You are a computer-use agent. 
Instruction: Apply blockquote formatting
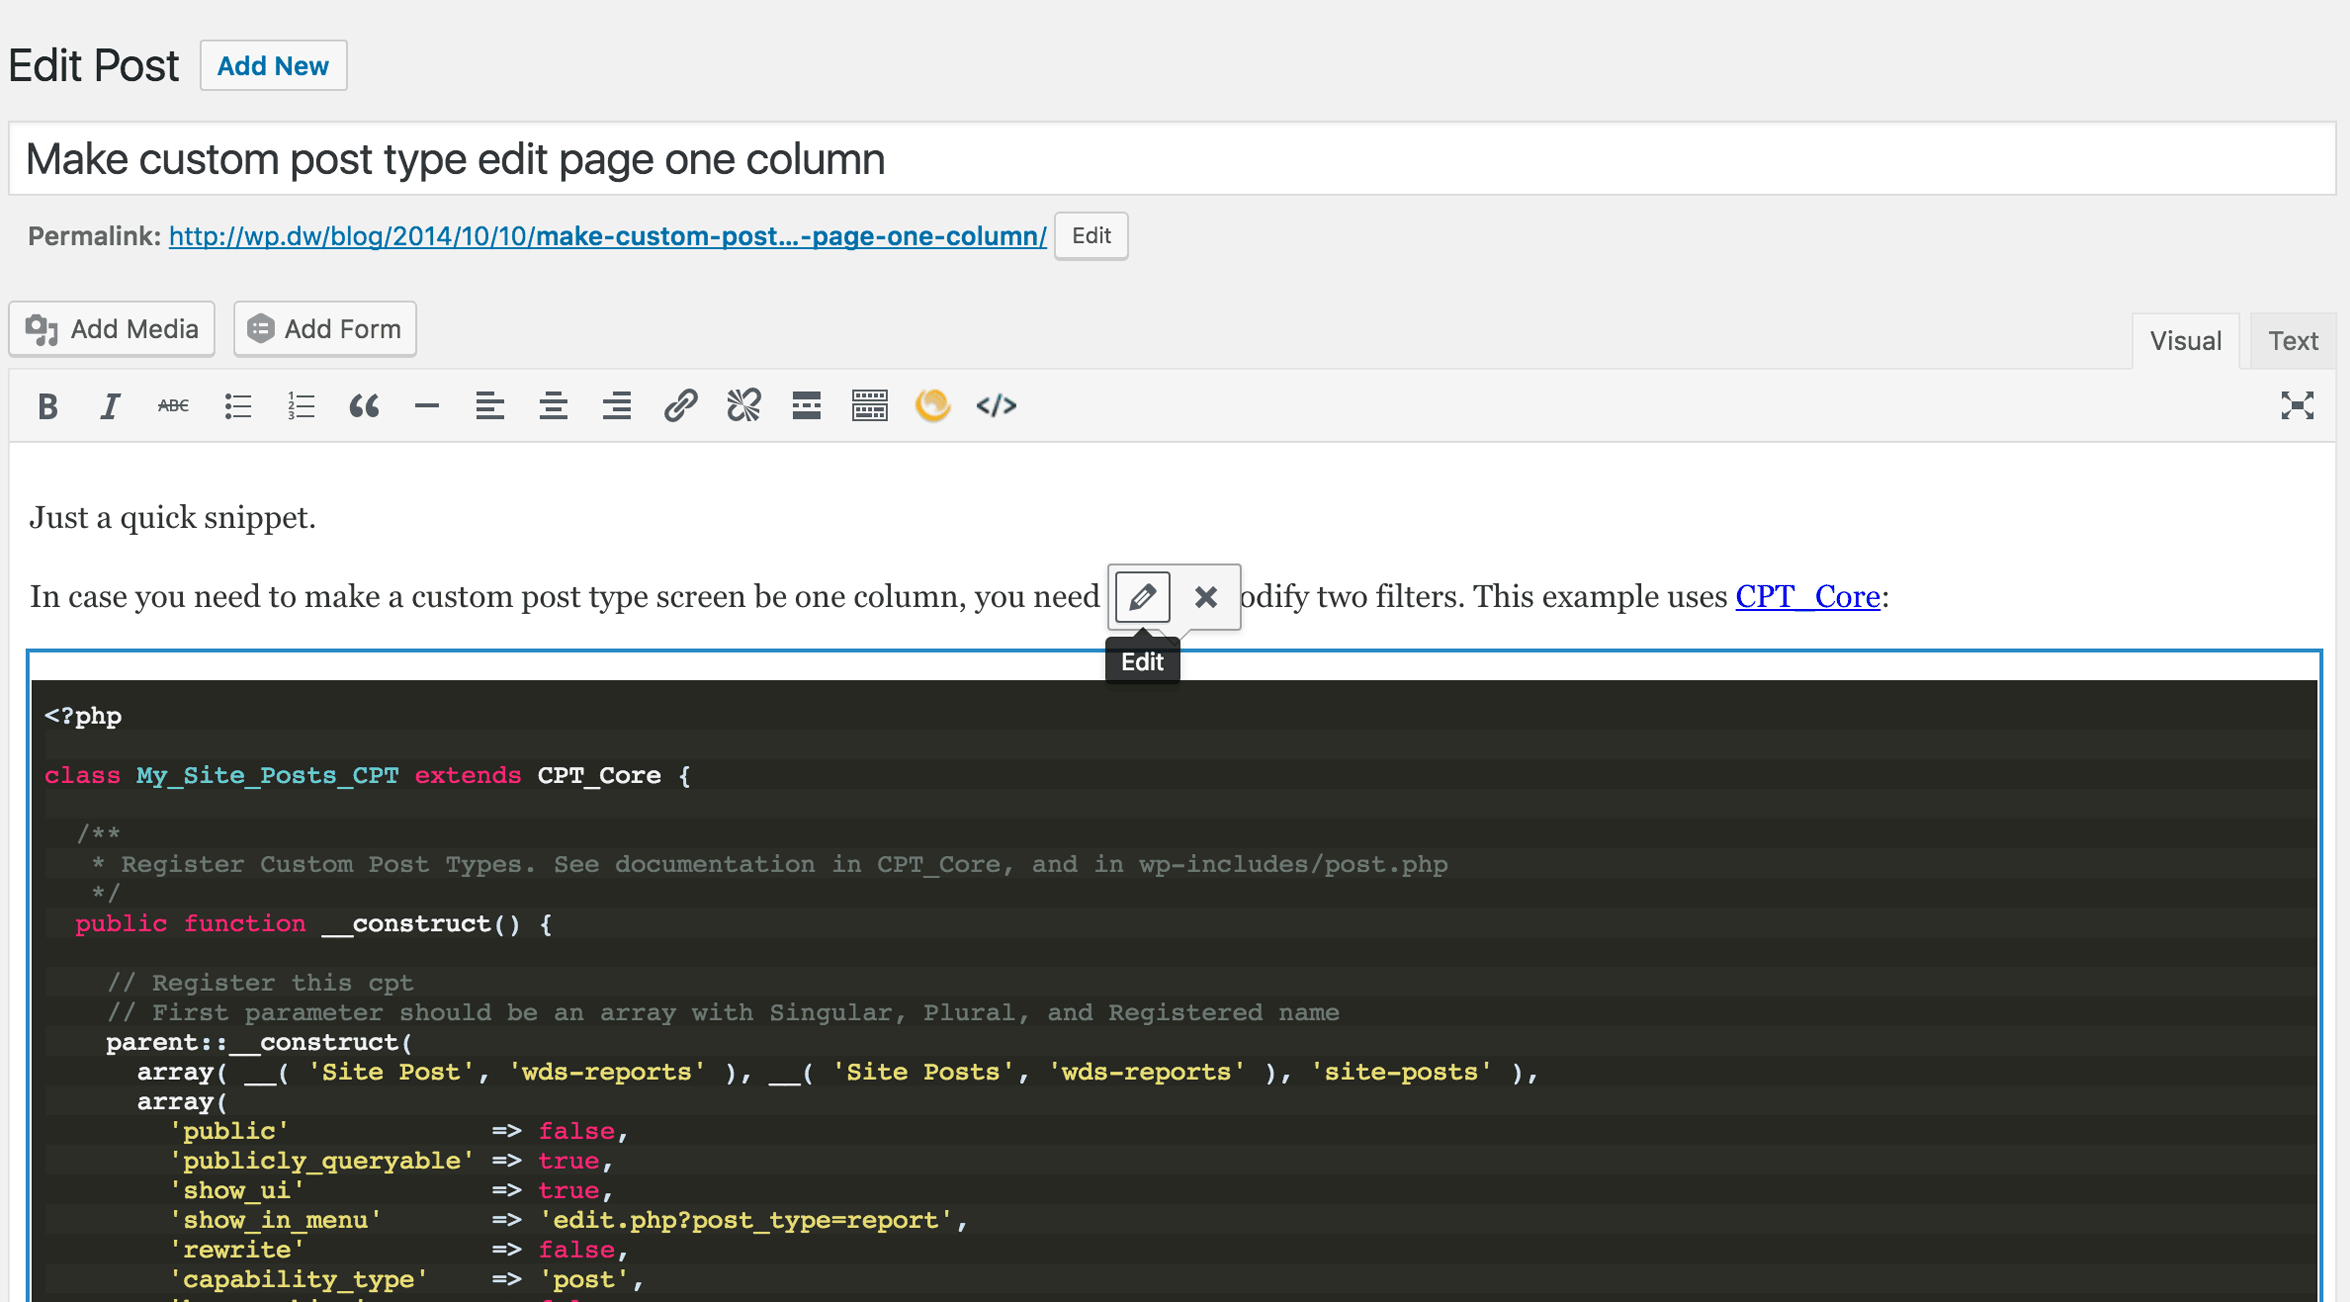pyautogui.click(x=364, y=406)
